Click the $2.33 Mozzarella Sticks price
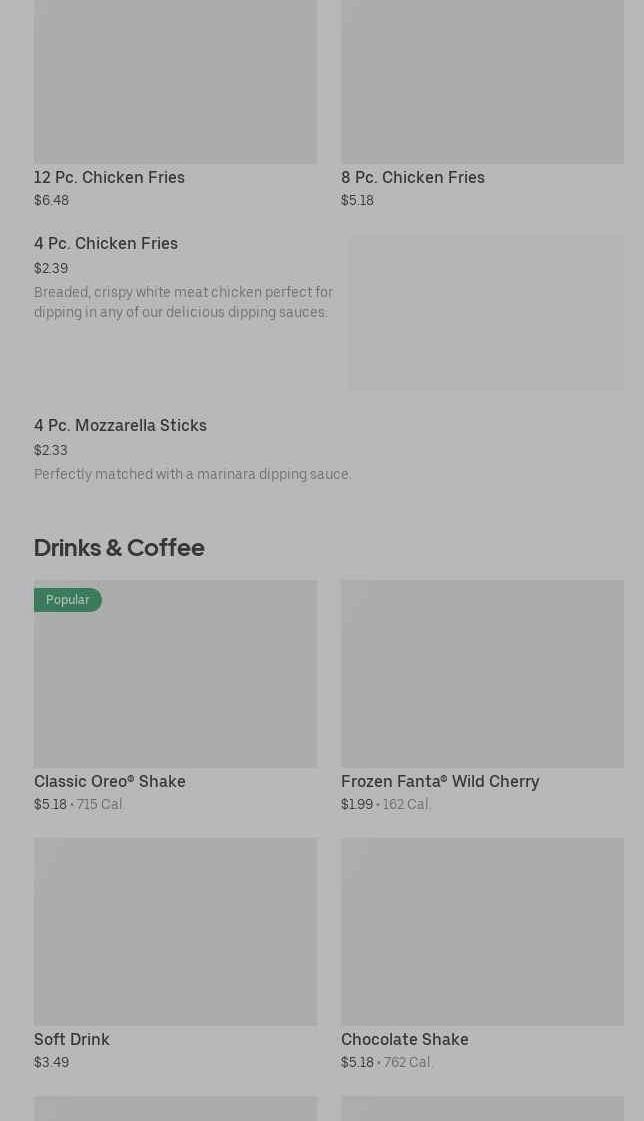Image resolution: width=644 pixels, height=1121 pixels. [x=51, y=450]
